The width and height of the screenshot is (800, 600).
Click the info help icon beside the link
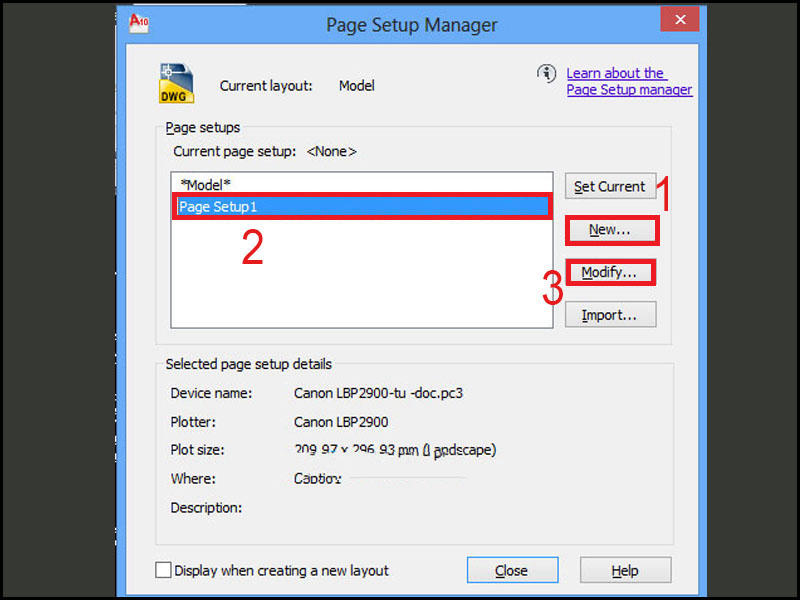pos(546,74)
